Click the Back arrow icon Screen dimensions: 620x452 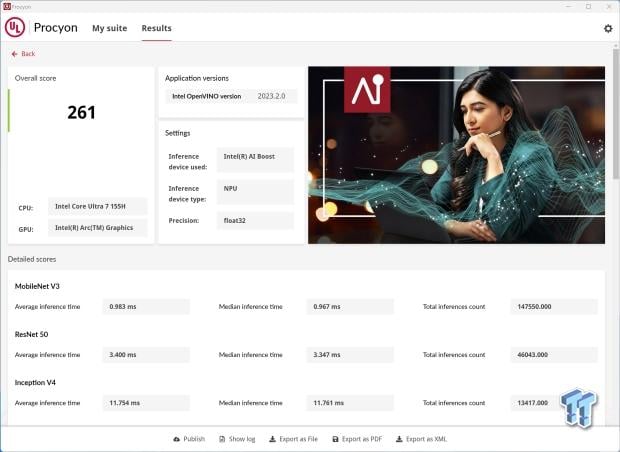[x=15, y=54]
